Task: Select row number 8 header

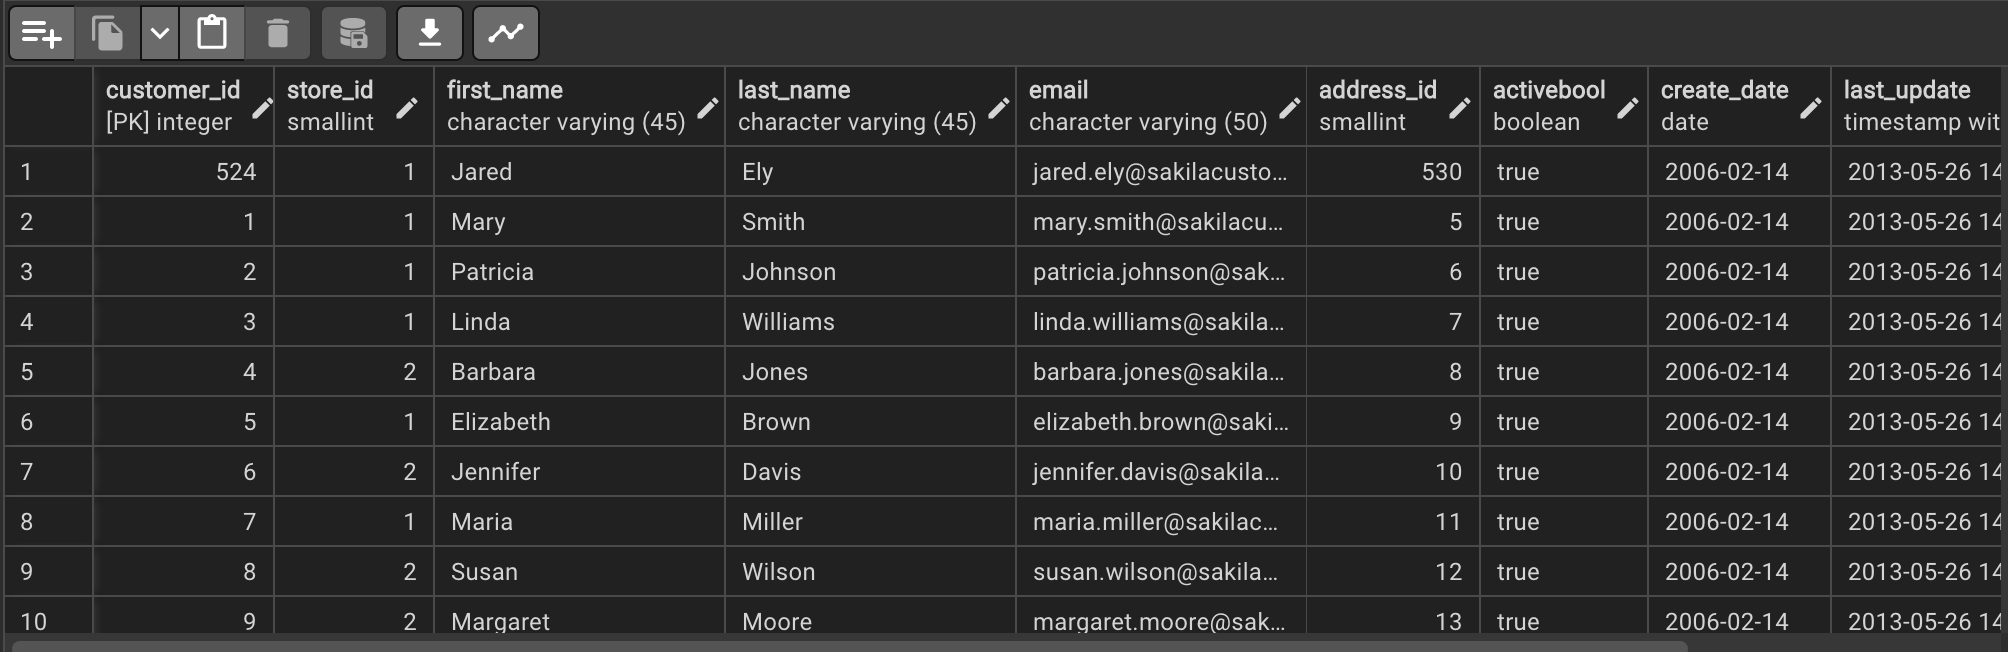Action: click(x=49, y=522)
